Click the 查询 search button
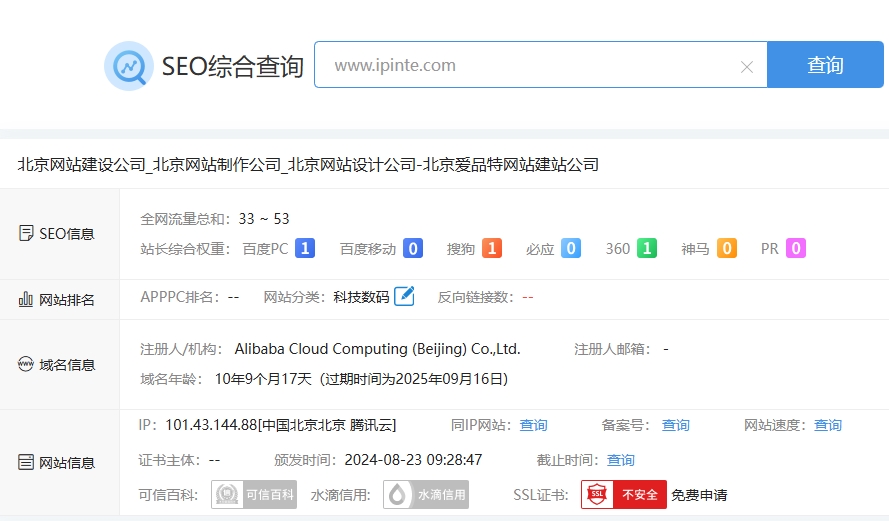 coord(825,65)
